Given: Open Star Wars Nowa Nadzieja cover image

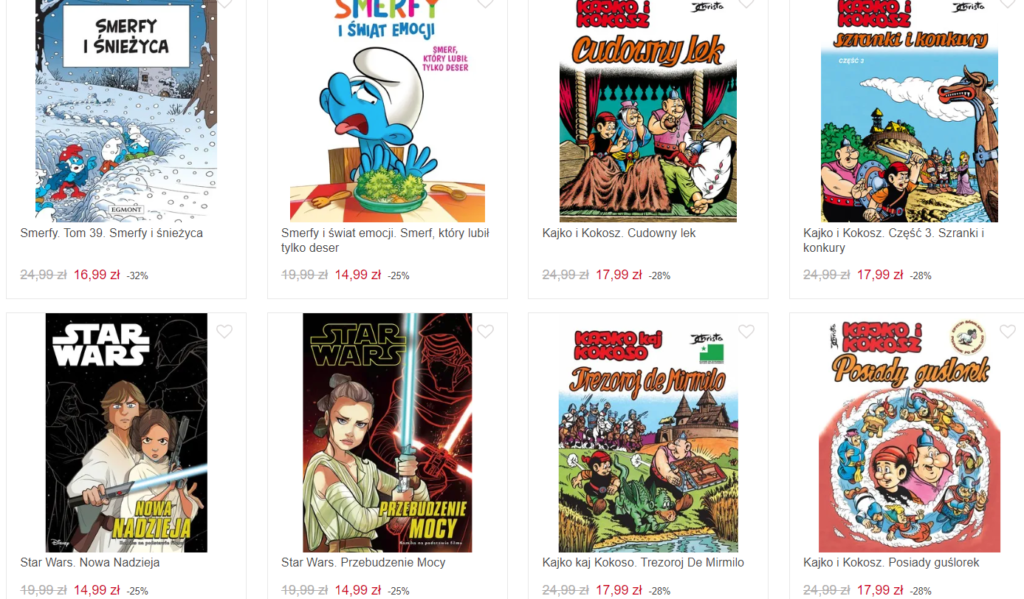Looking at the screenshot, I should (x=126, y=432).
